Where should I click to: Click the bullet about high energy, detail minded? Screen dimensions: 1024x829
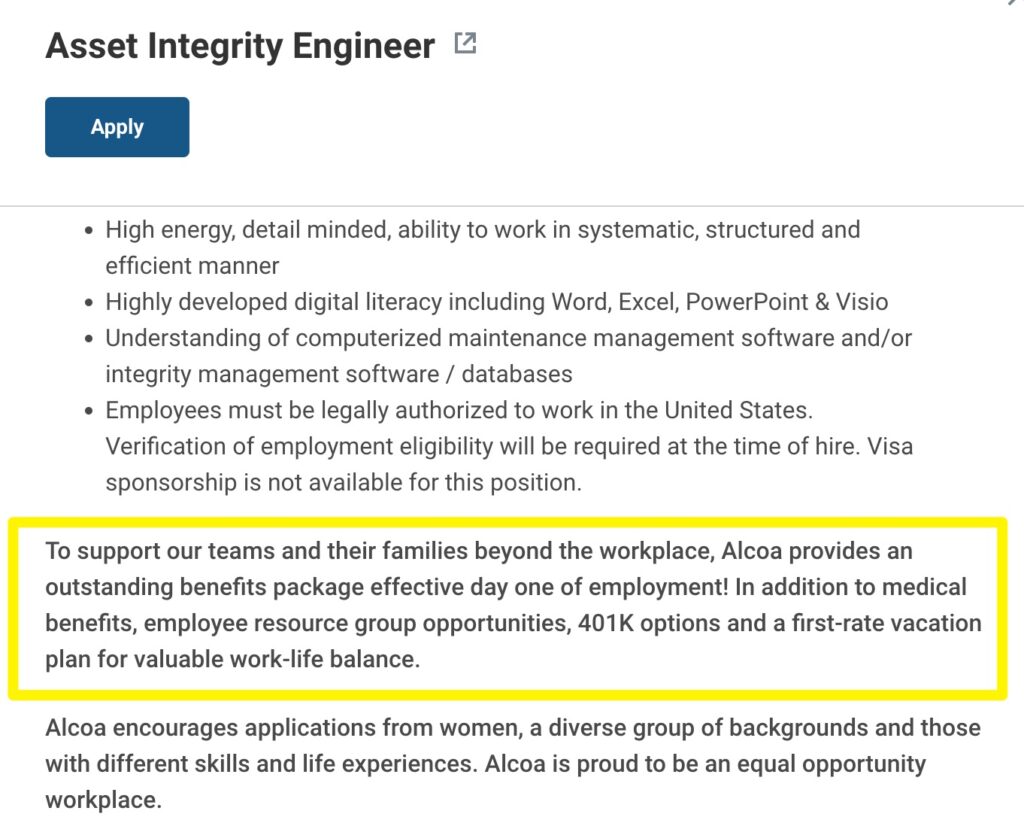click(x=483, y=248)
